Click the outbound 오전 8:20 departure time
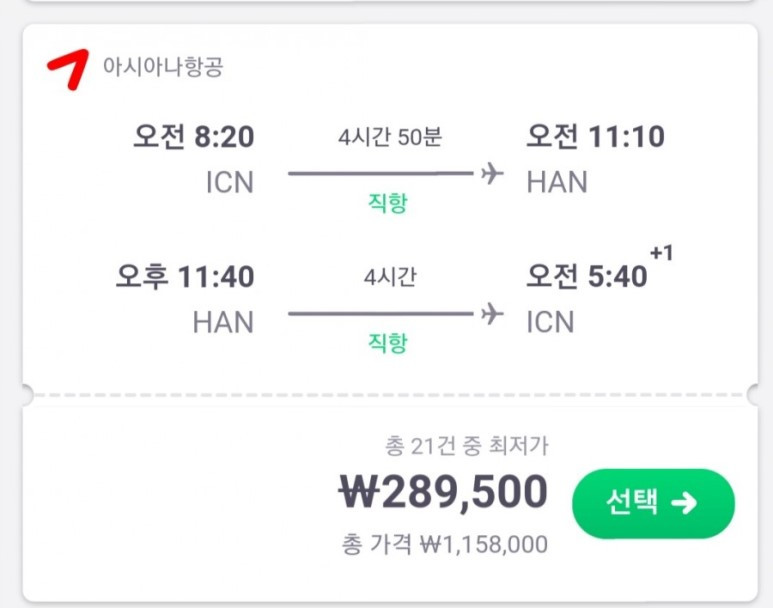Image resolution: width=773 pixels, height=608 pixels. click(x=193, y=137)
